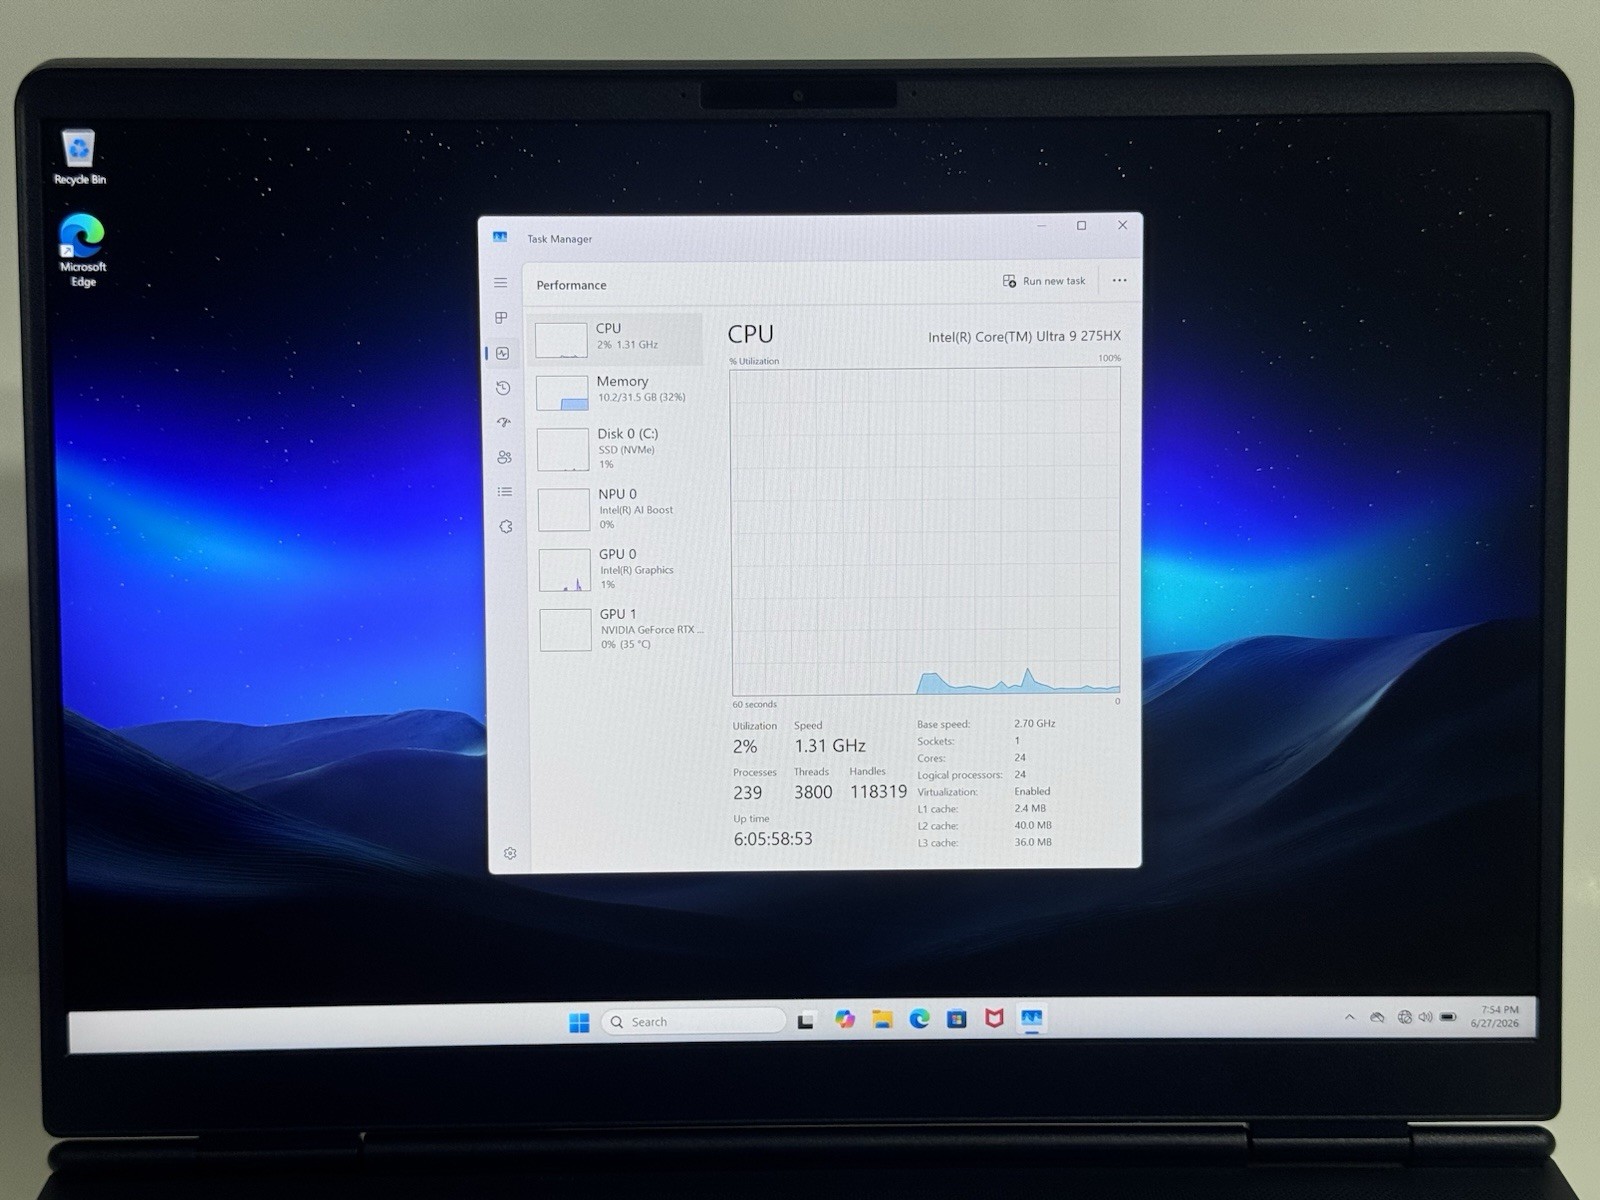Viewport: 1600px width, 1200px height.
Task: Select NPU 0 Intel AI Boost entry
Action: pyautogui.click(x=620, y=509)
